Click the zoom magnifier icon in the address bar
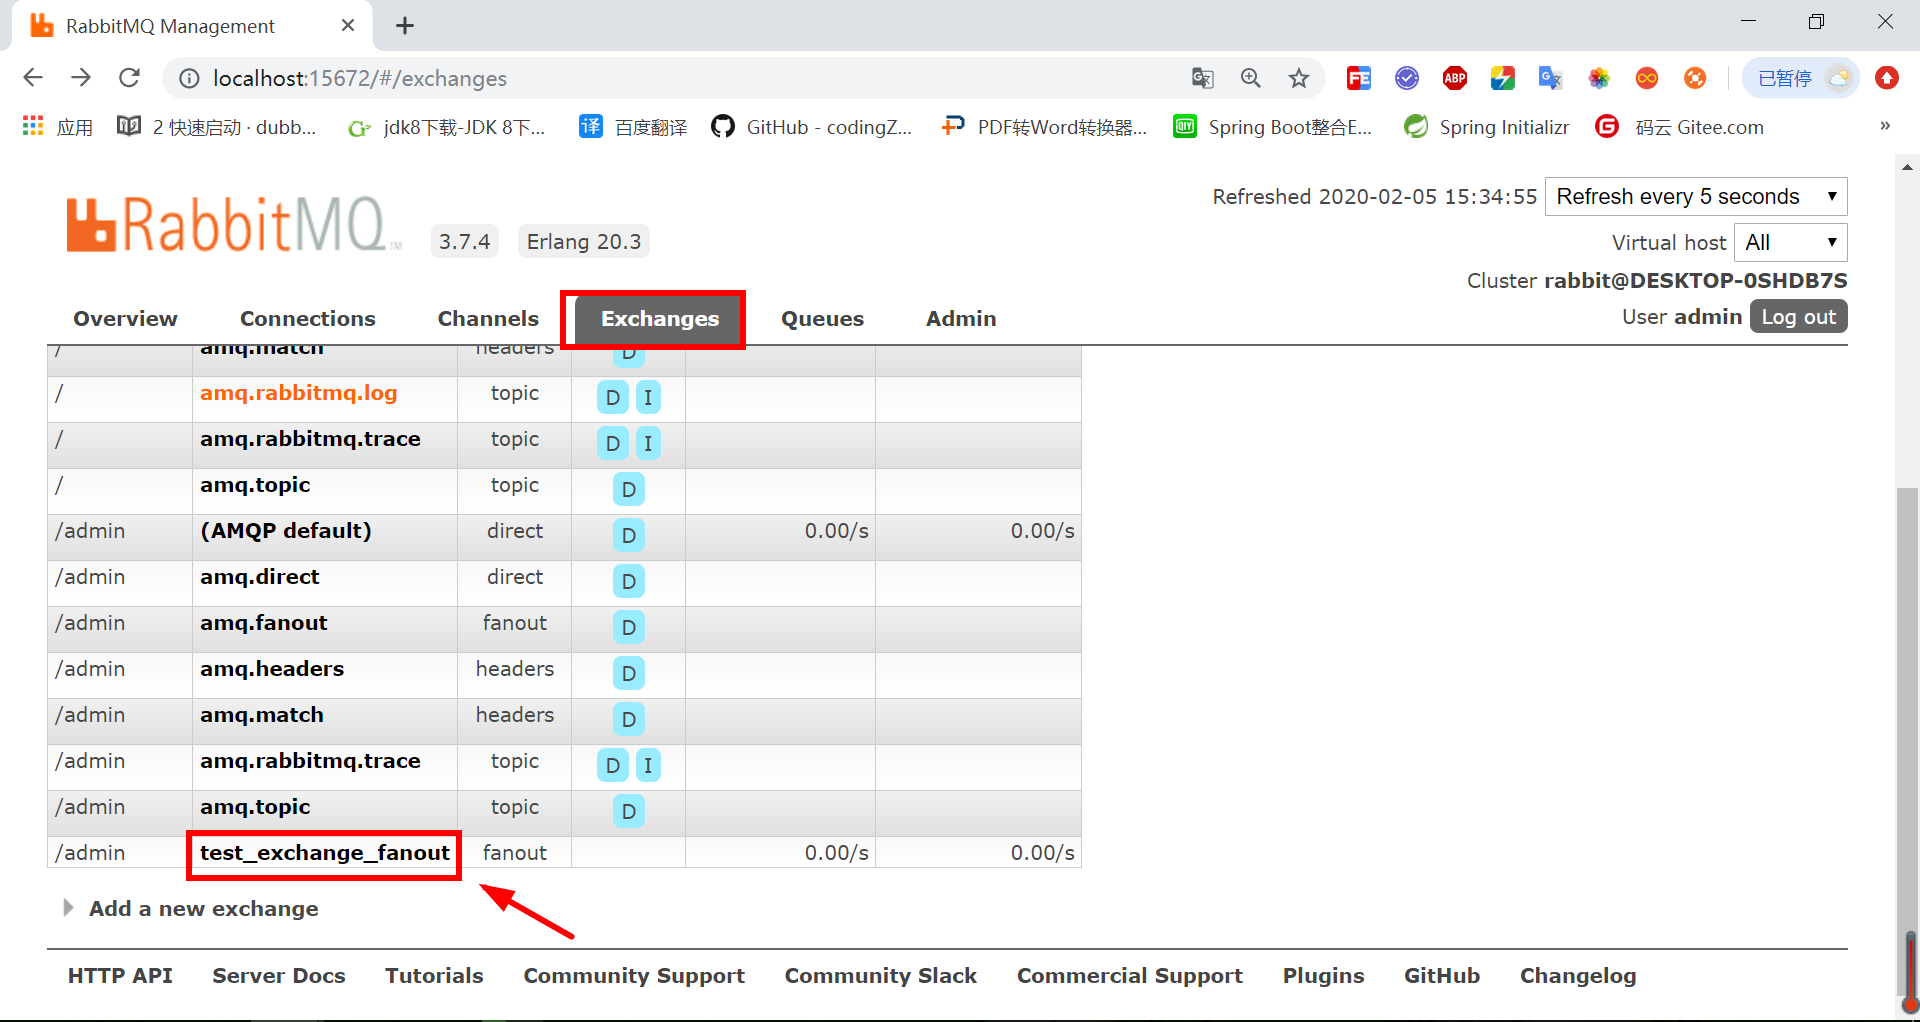 click(x=1251, y=78)
